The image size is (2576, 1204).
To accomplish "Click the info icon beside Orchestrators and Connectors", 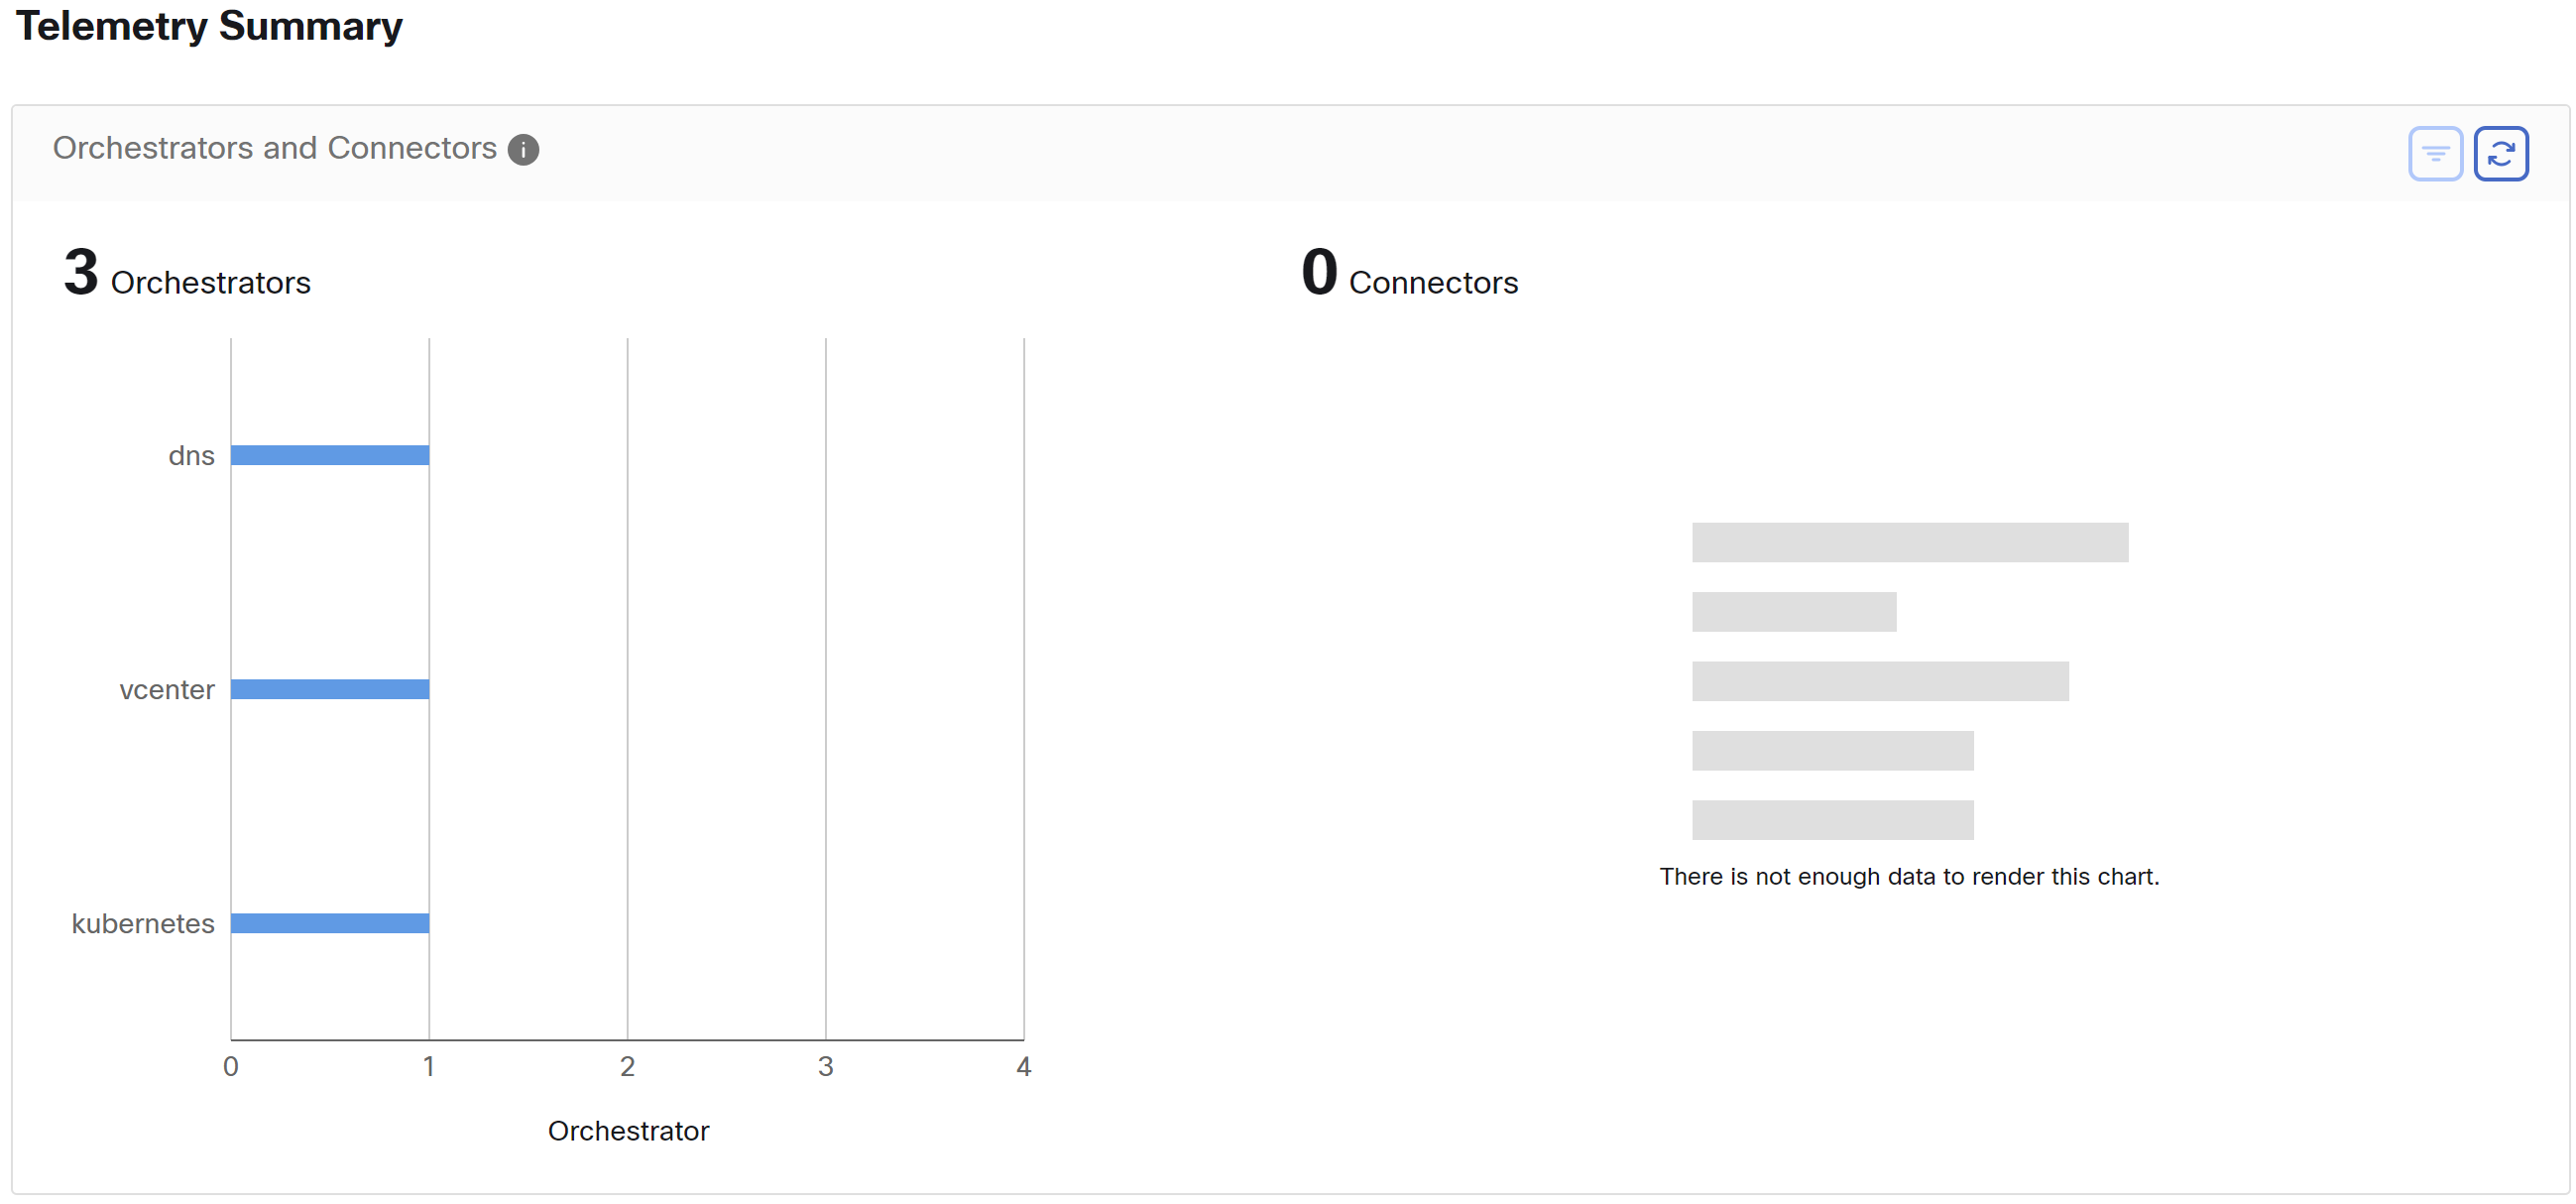I will [523, 150].
